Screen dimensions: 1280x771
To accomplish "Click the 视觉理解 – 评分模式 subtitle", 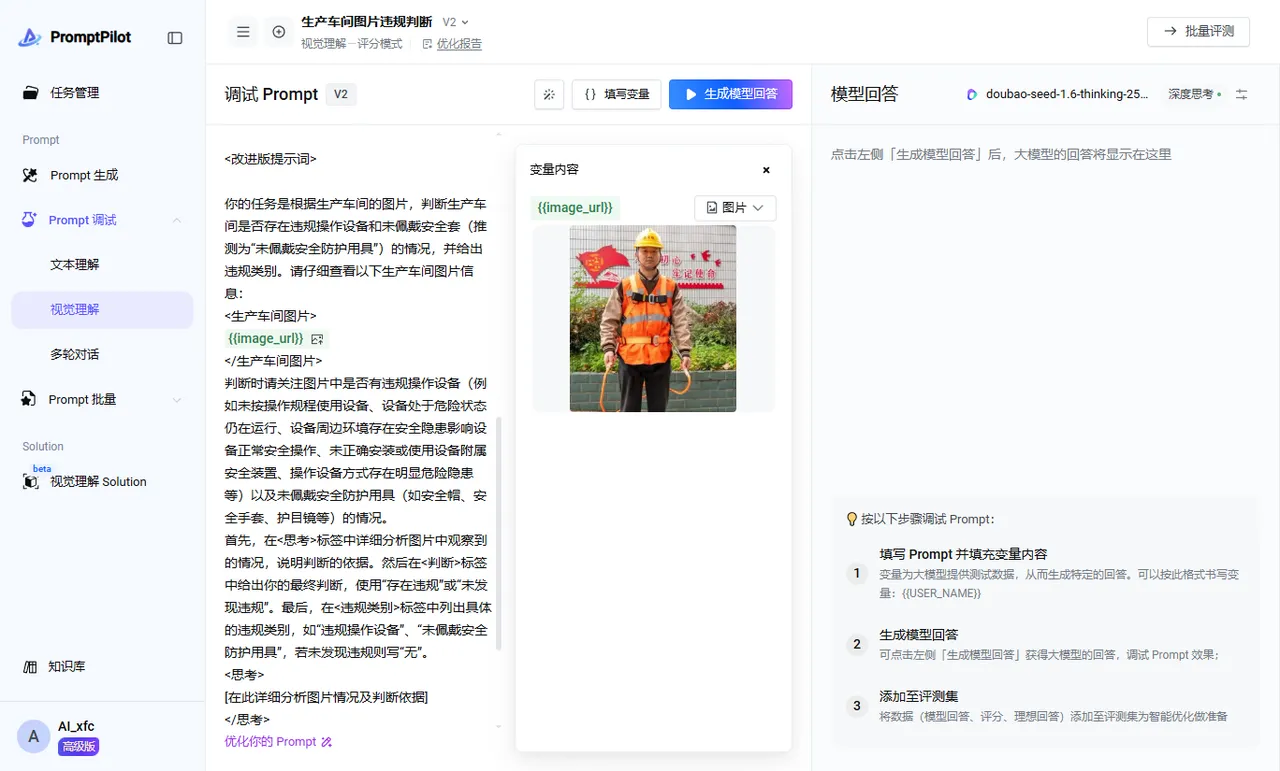I will (351, 44).
